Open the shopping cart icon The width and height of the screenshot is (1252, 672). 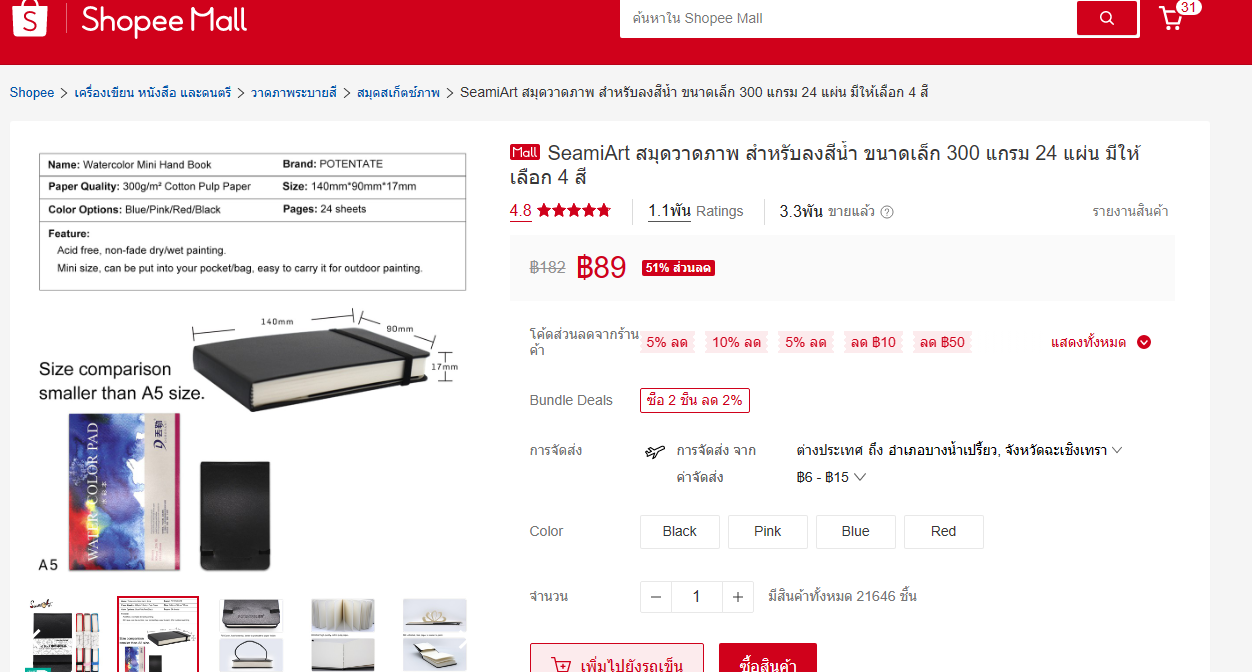coord(1171,18)
